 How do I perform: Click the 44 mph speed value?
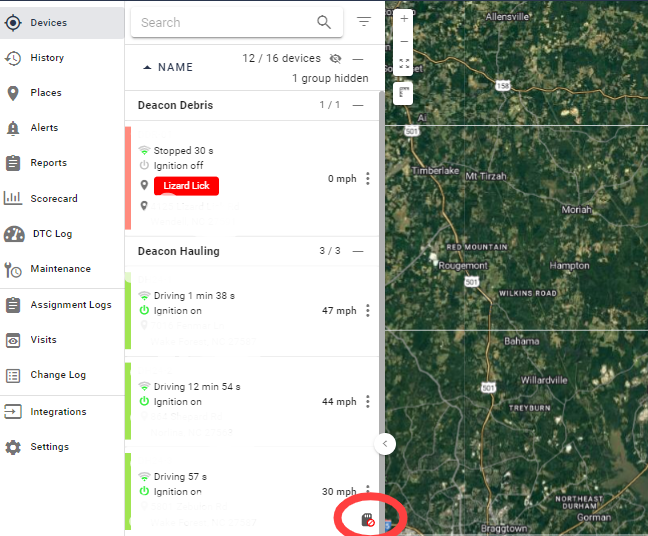[339, 402]
